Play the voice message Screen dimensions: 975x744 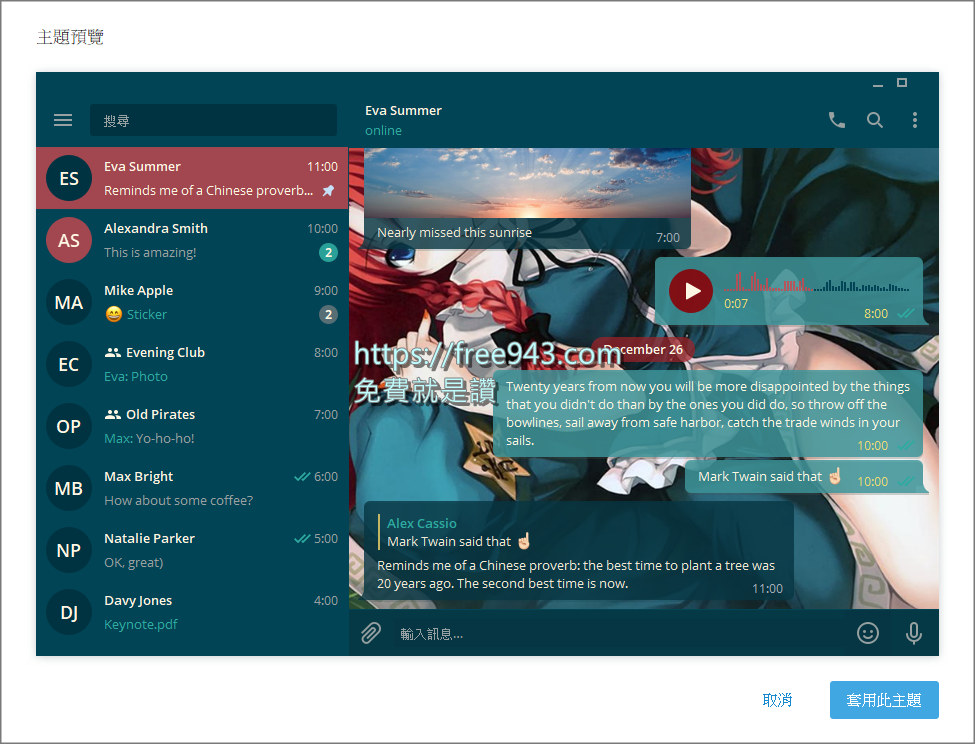click(x=691, y=291)
